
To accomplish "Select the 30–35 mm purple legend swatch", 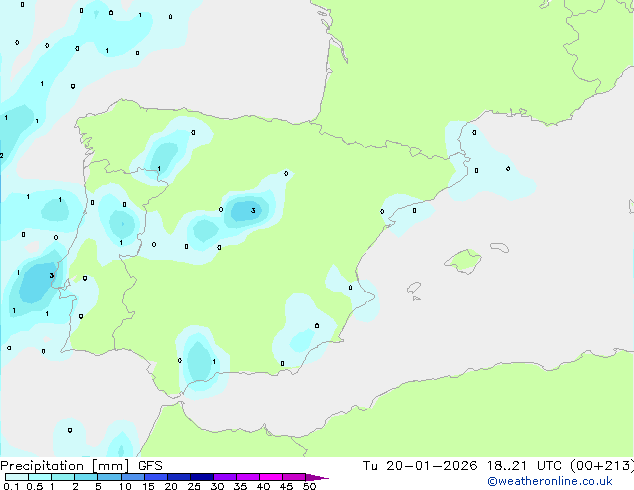I will pyautogui.click(x=225, y=477).
